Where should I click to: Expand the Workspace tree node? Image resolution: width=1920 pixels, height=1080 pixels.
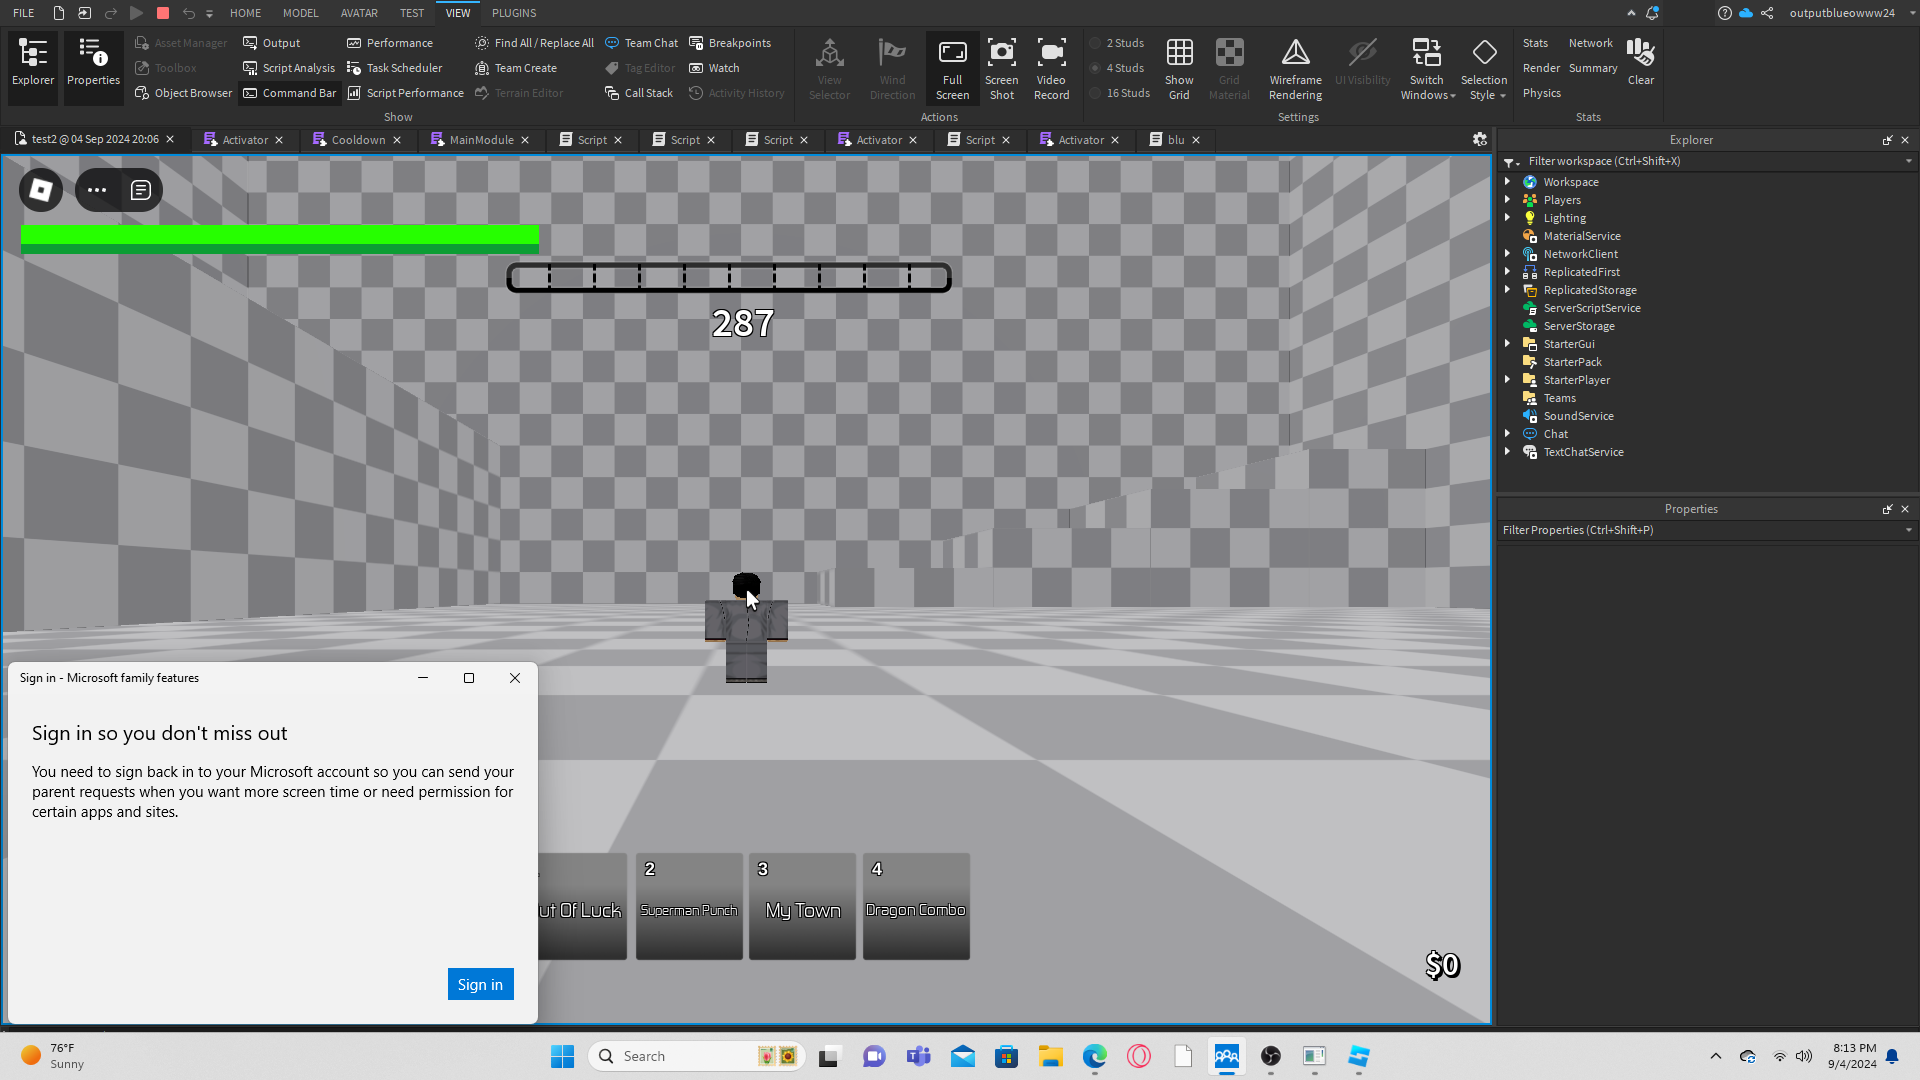click(1507, 182)
